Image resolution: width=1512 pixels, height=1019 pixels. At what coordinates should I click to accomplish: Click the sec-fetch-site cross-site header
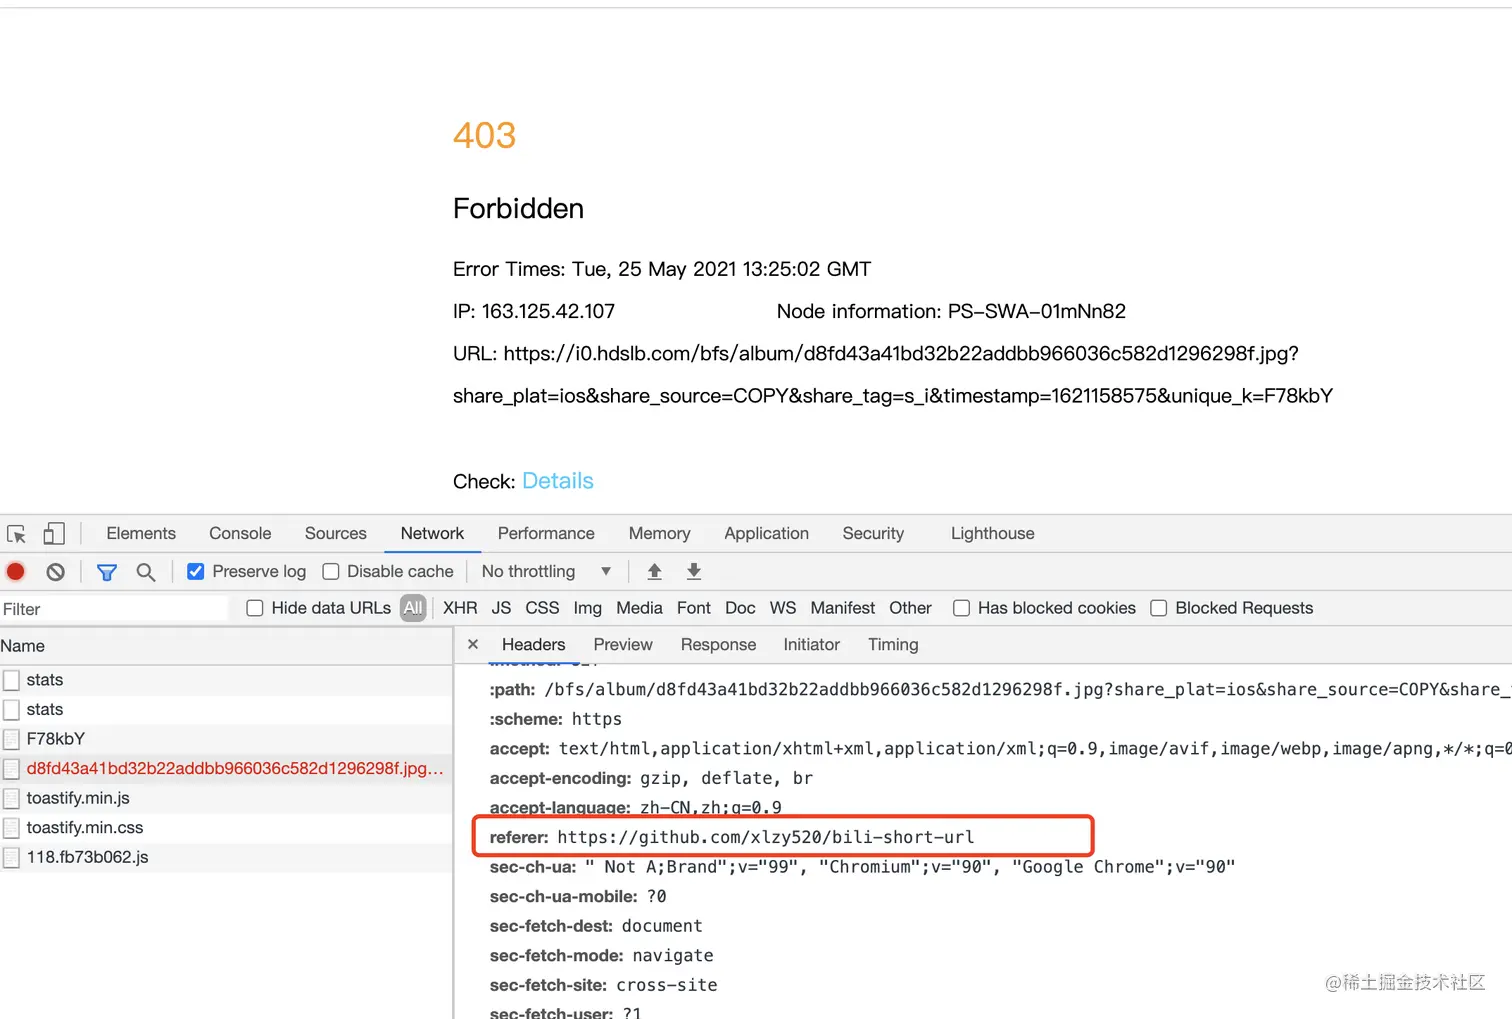(x=603, y=985)
